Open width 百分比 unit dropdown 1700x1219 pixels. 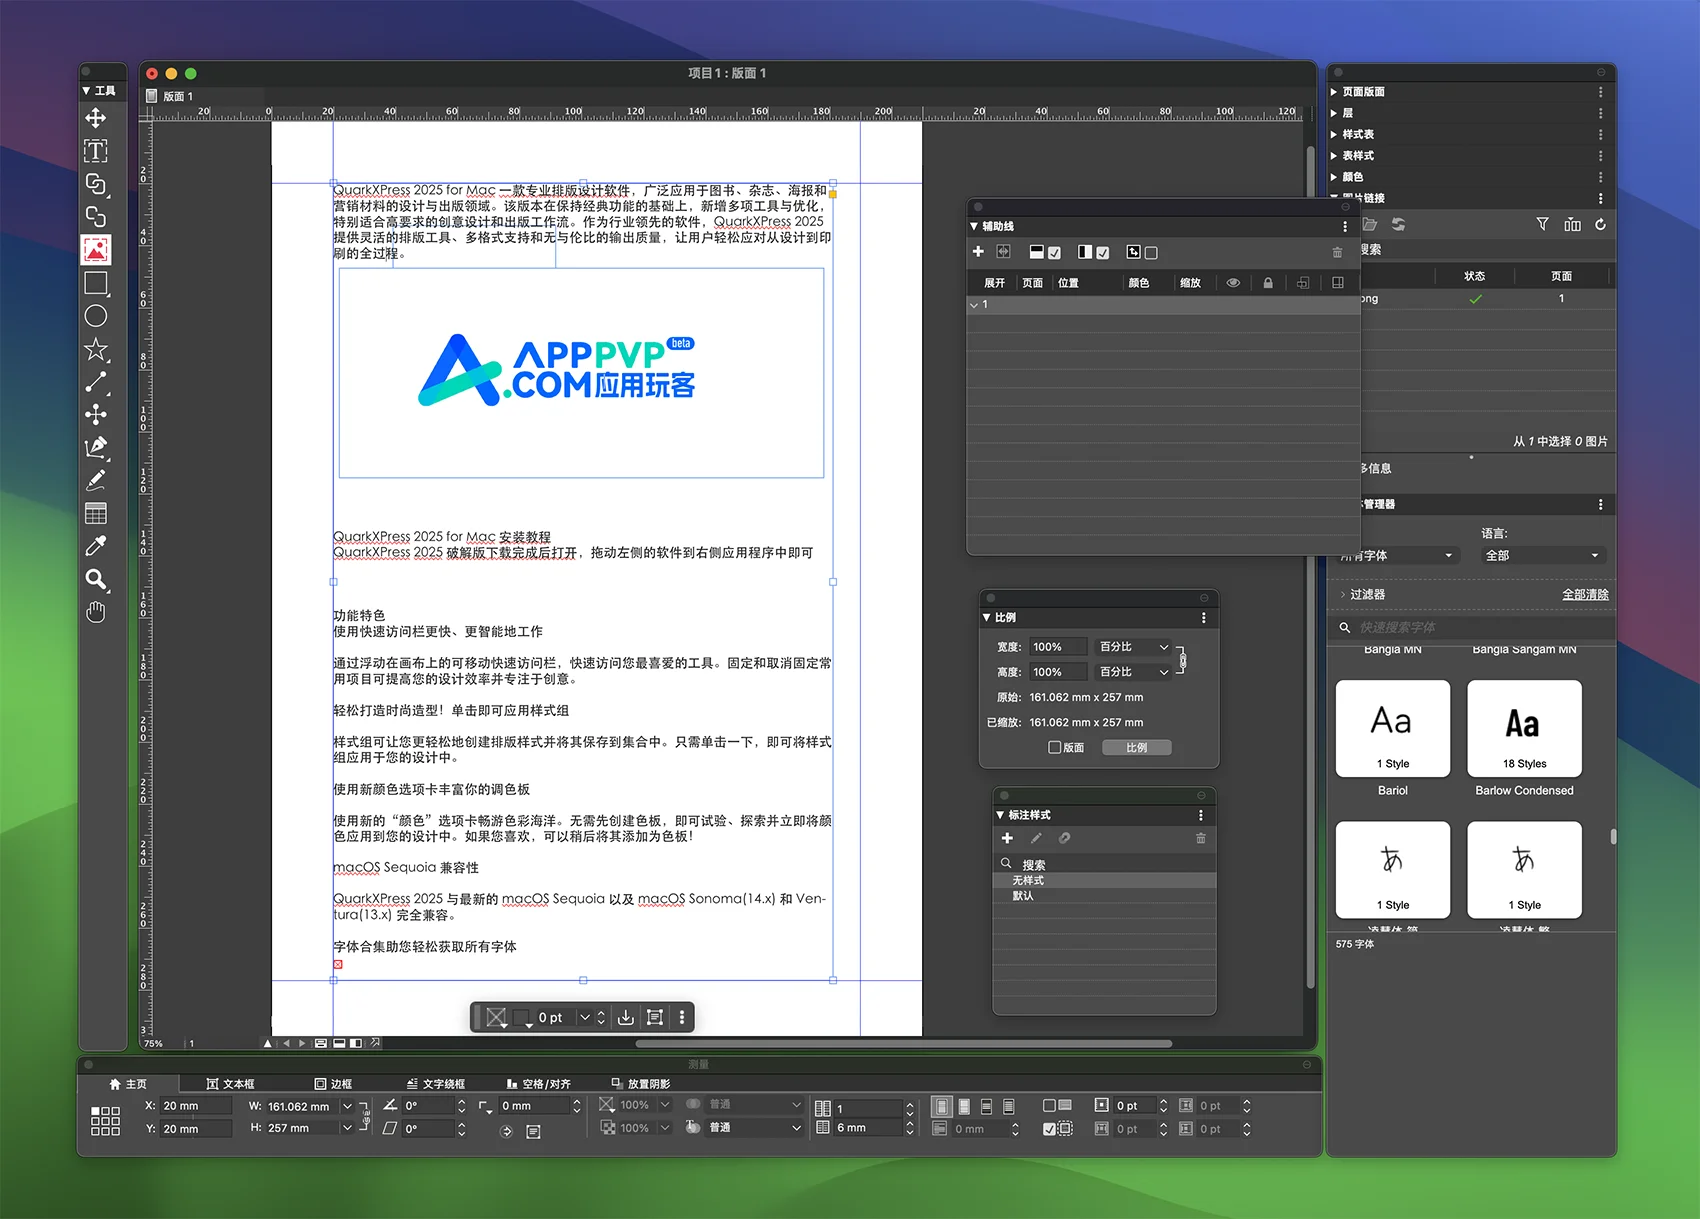(x=1133, y=647)
